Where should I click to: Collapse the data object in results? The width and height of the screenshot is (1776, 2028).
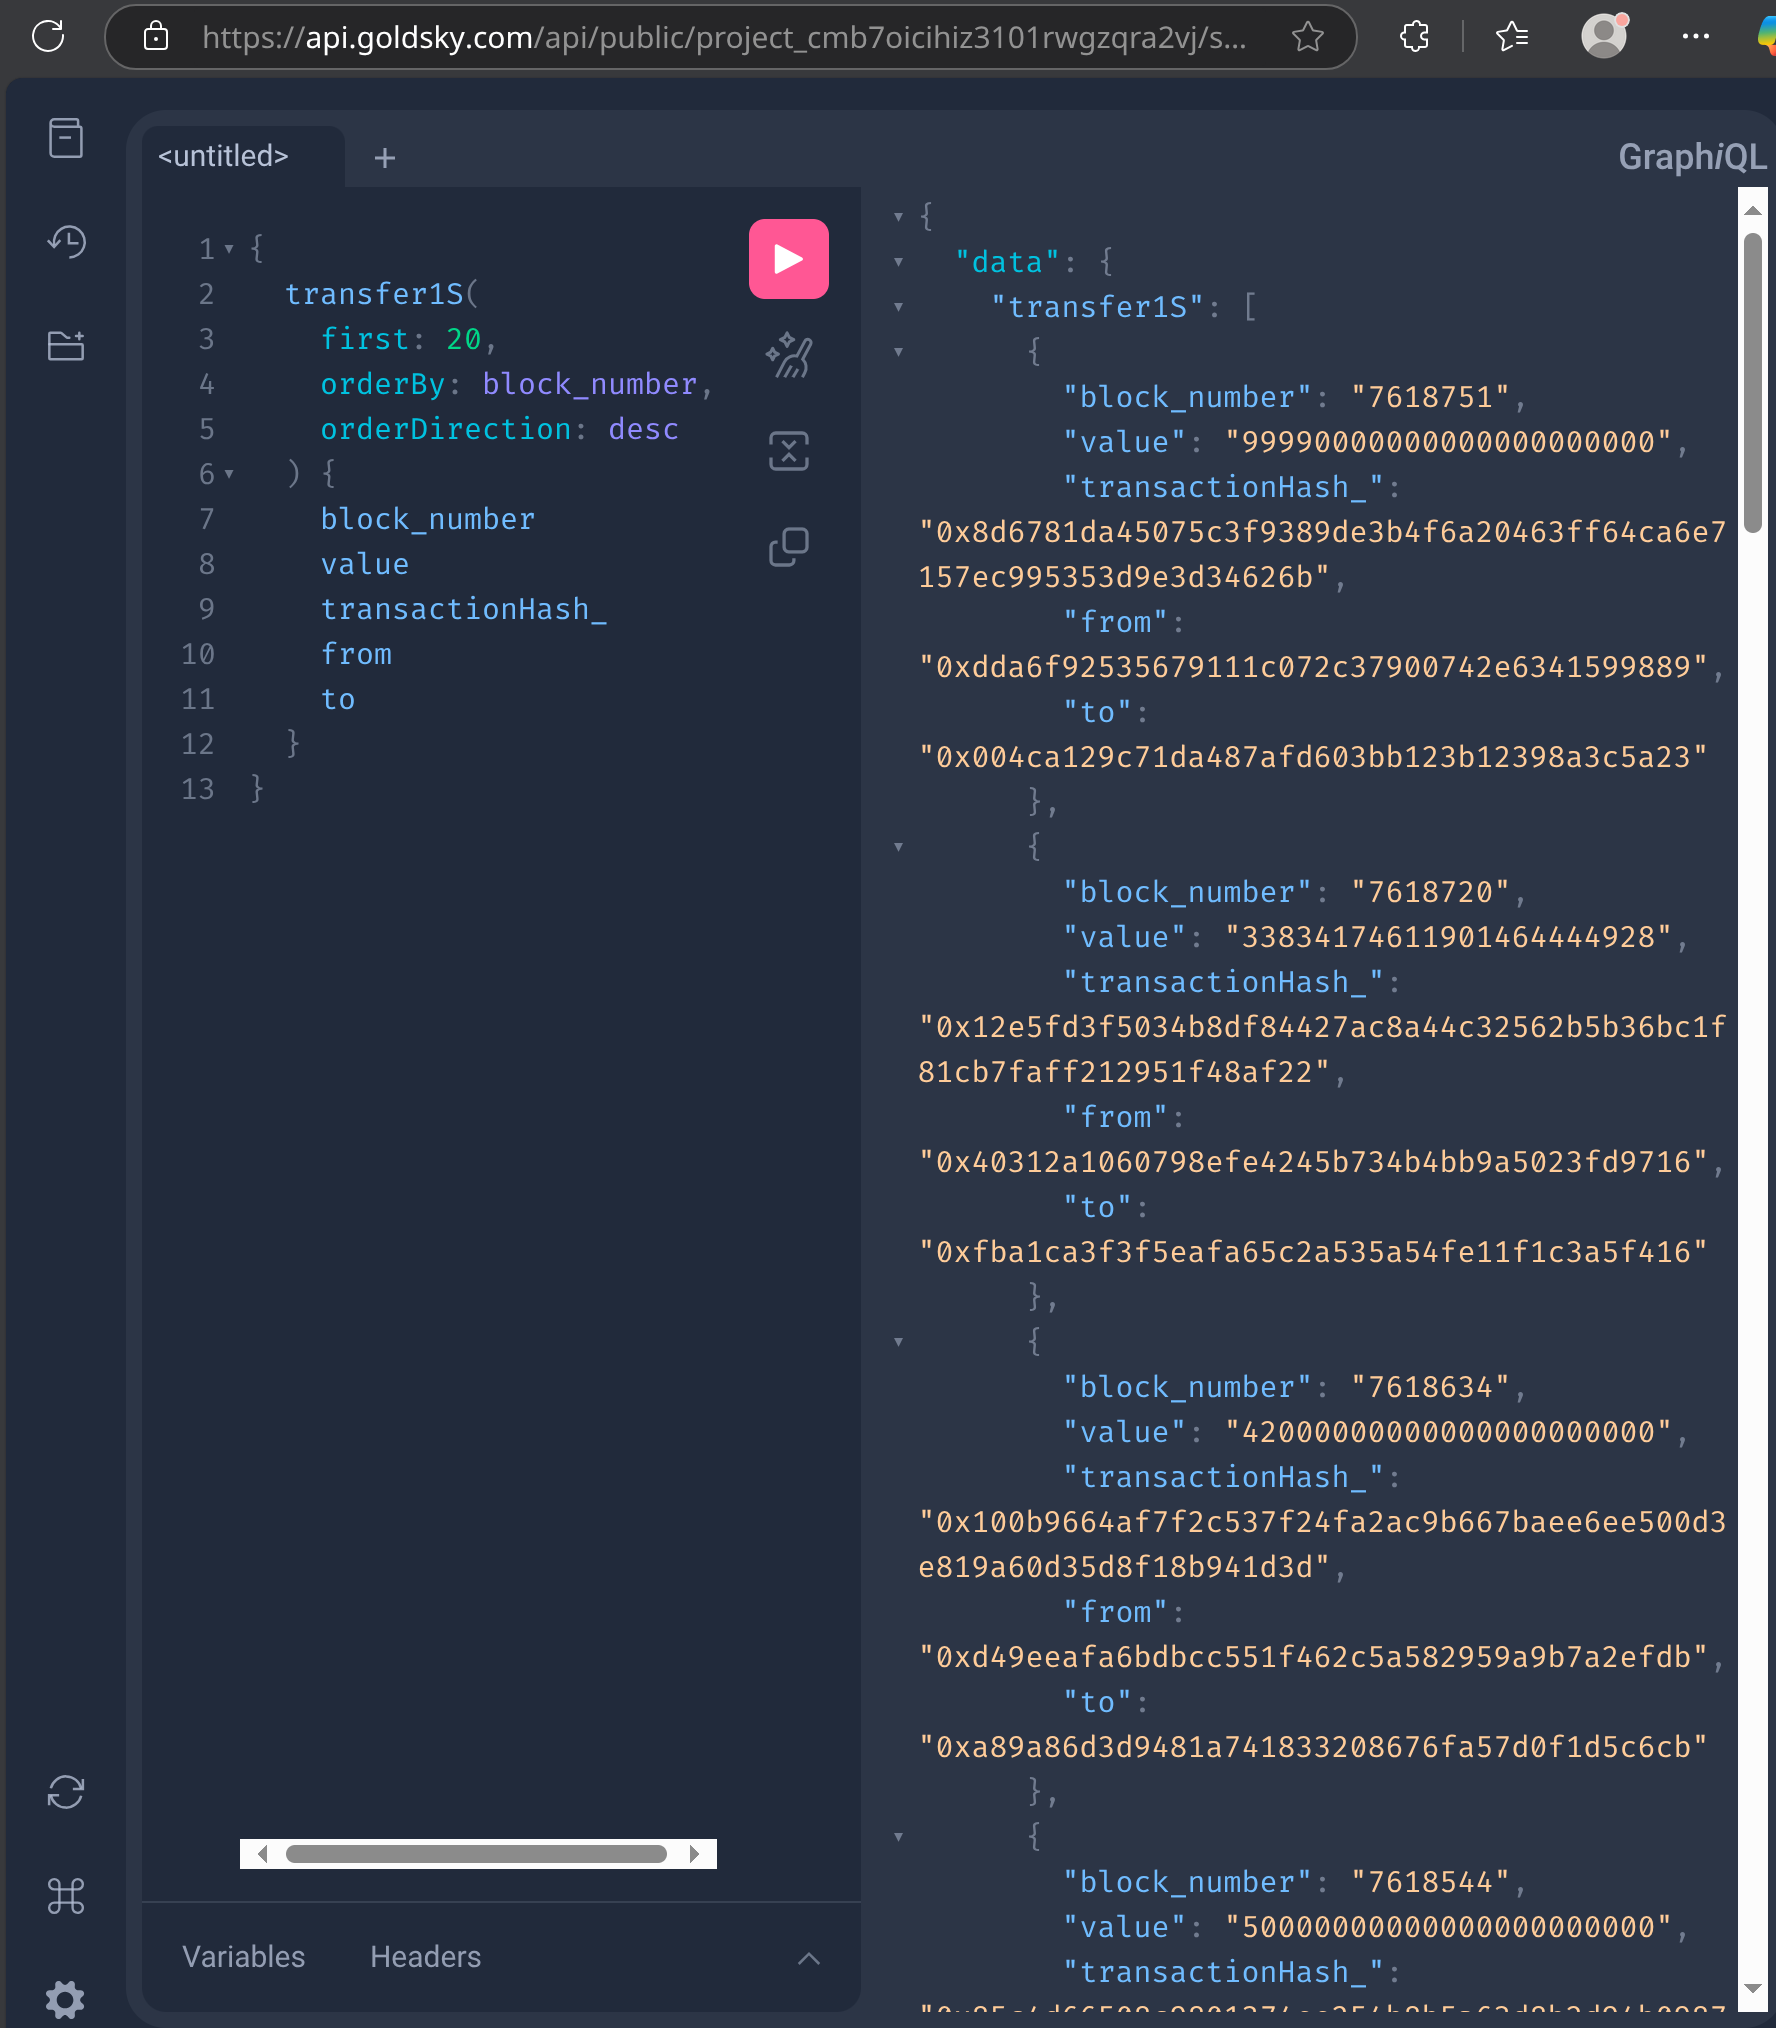point(898,262)
